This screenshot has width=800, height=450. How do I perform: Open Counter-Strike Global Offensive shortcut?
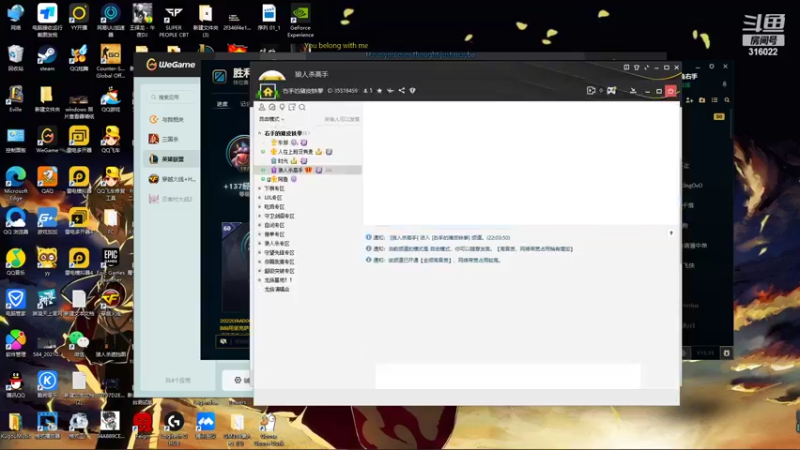coord(110,61)
